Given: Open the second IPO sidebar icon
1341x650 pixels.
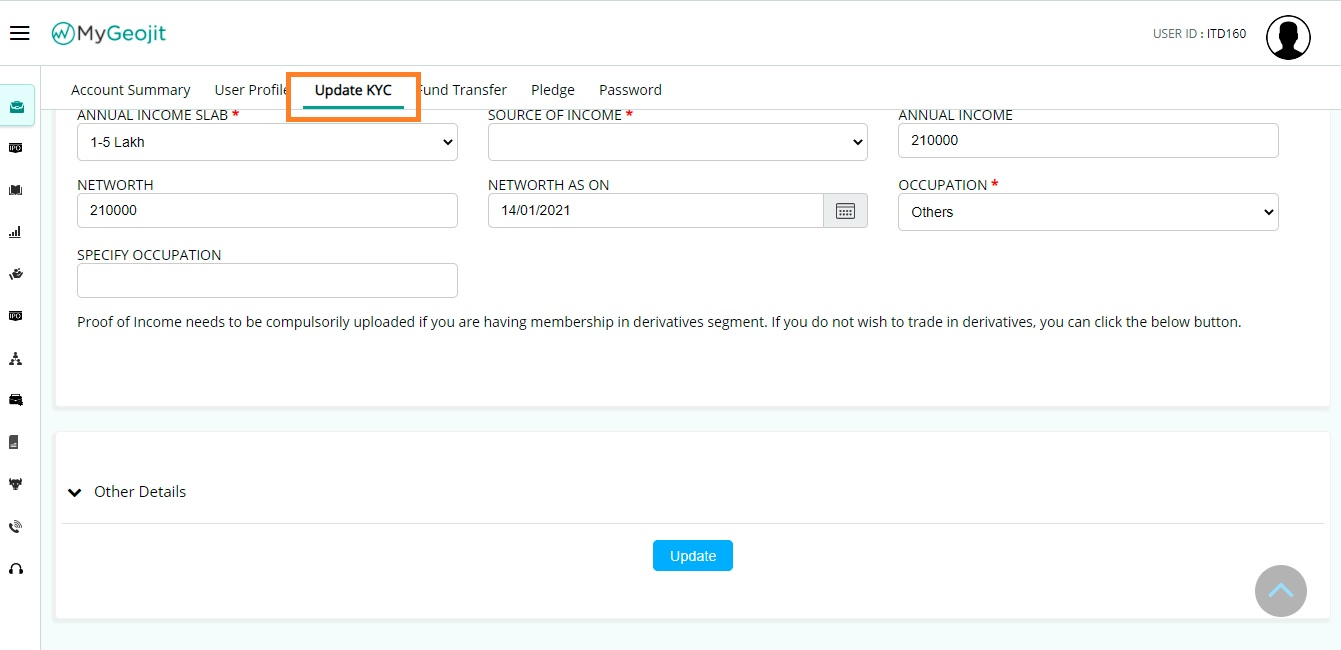Looking at the screenshot, I should 15,316.
